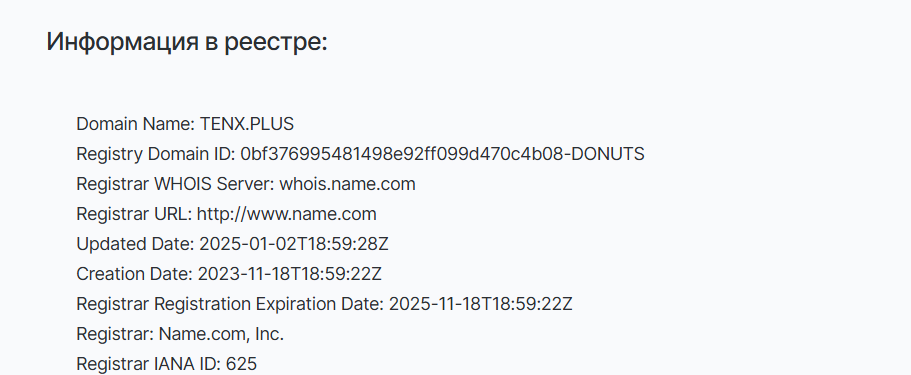Click the 'Информация в реестре:' heading
This screenshot has height=375, width=911.
[x=186, y=42]
